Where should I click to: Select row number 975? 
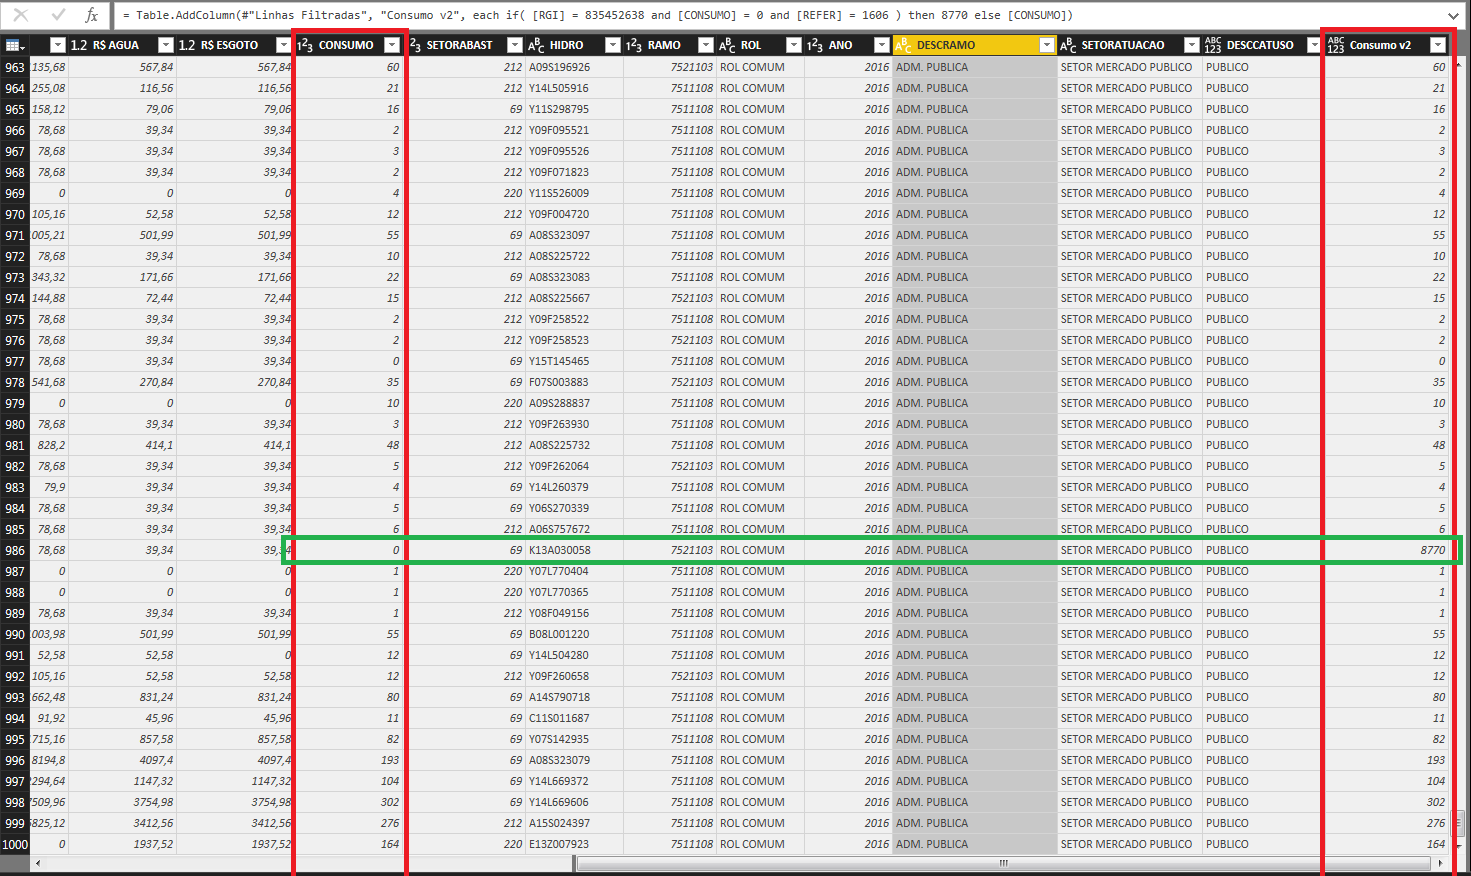coord(15,319)
